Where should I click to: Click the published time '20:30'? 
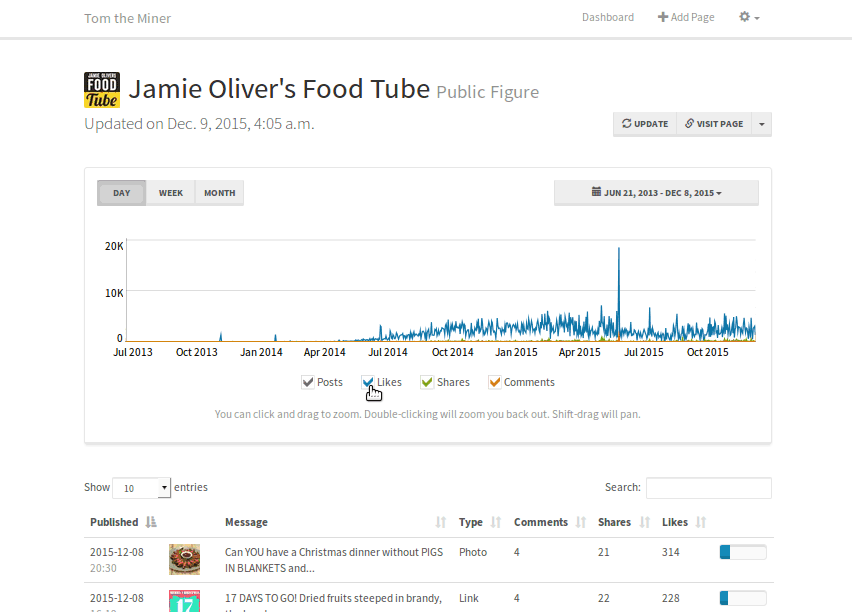(103, 568)
